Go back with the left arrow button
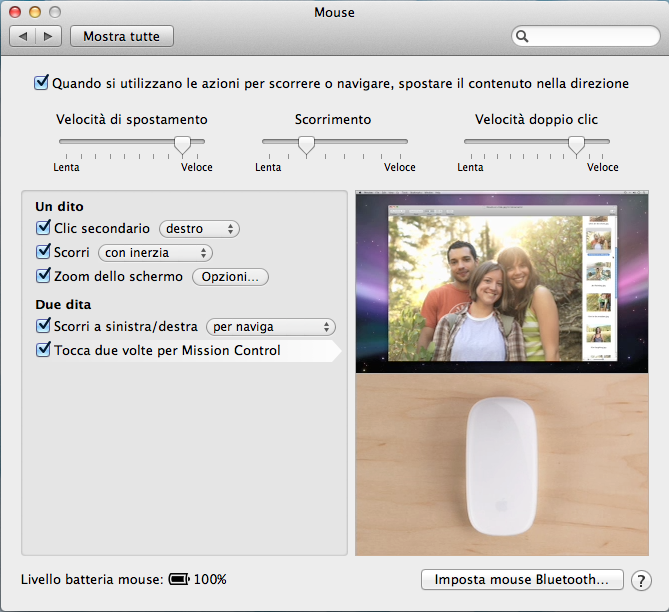 23,36
